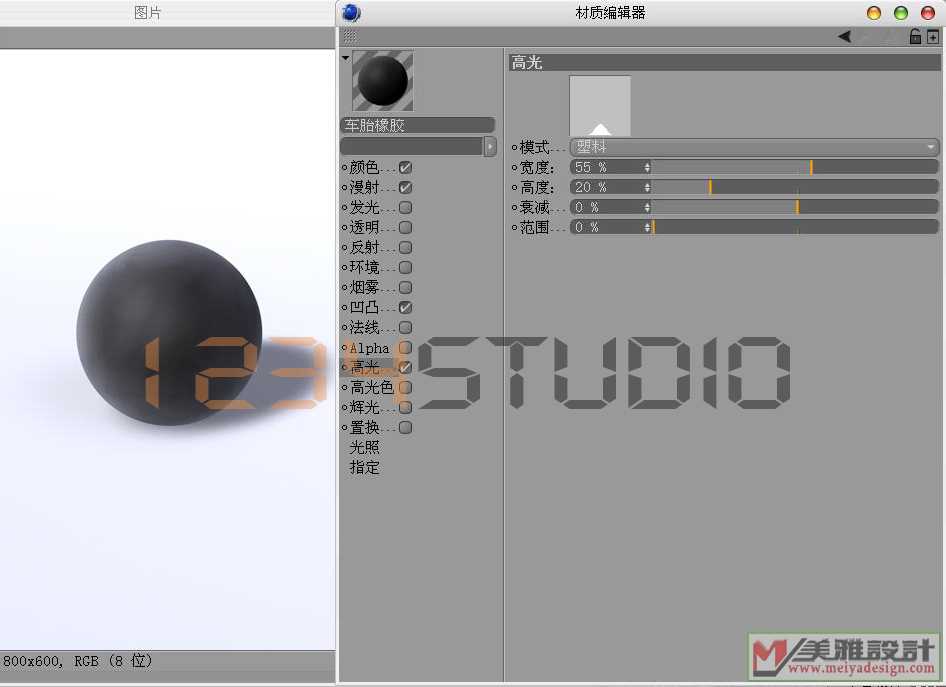Click the 宽度 value field showing 55 %
This screenshot has width=946, height=687.
[606, 167]
